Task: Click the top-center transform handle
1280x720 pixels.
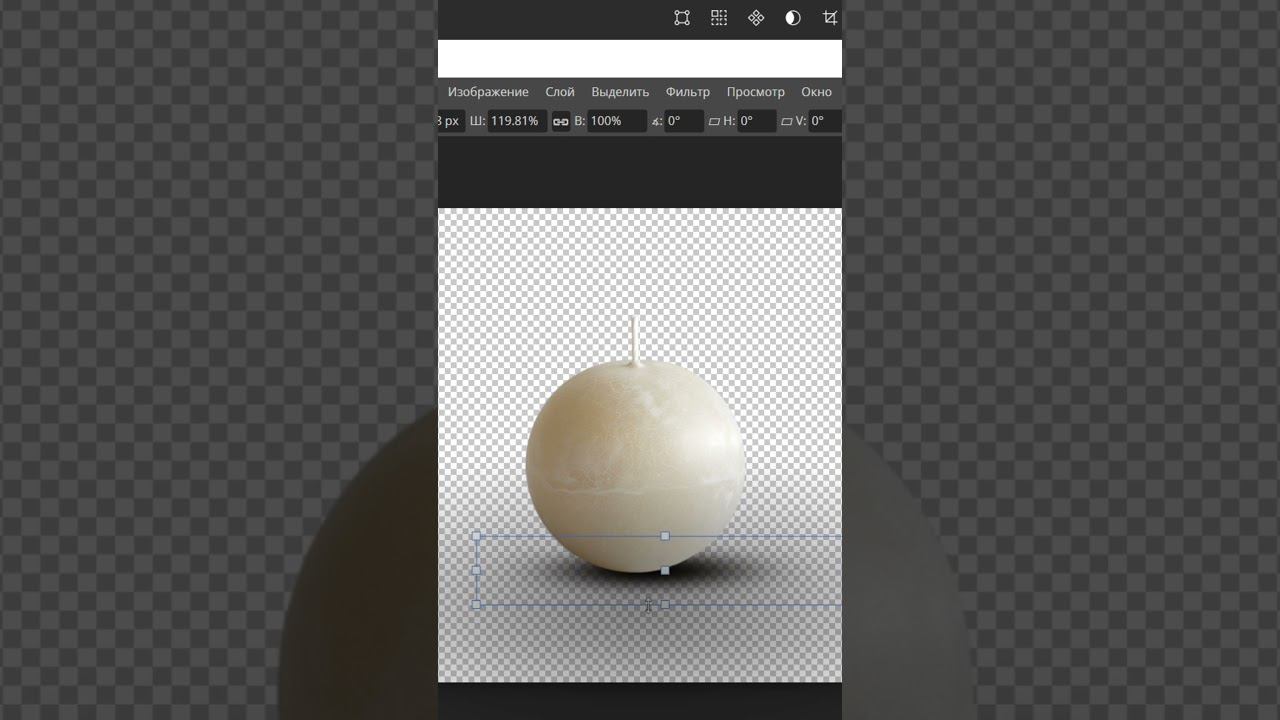Action: pos(665,536)
